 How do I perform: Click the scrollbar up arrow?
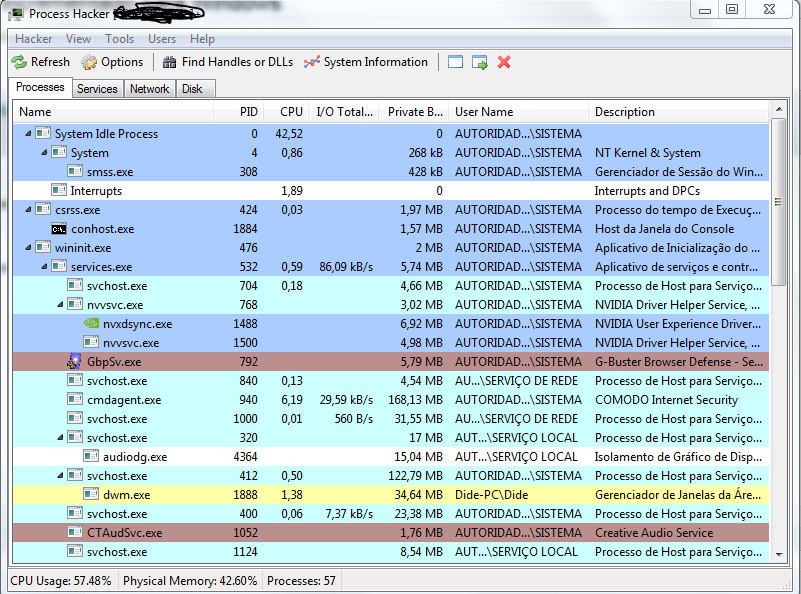779,109
